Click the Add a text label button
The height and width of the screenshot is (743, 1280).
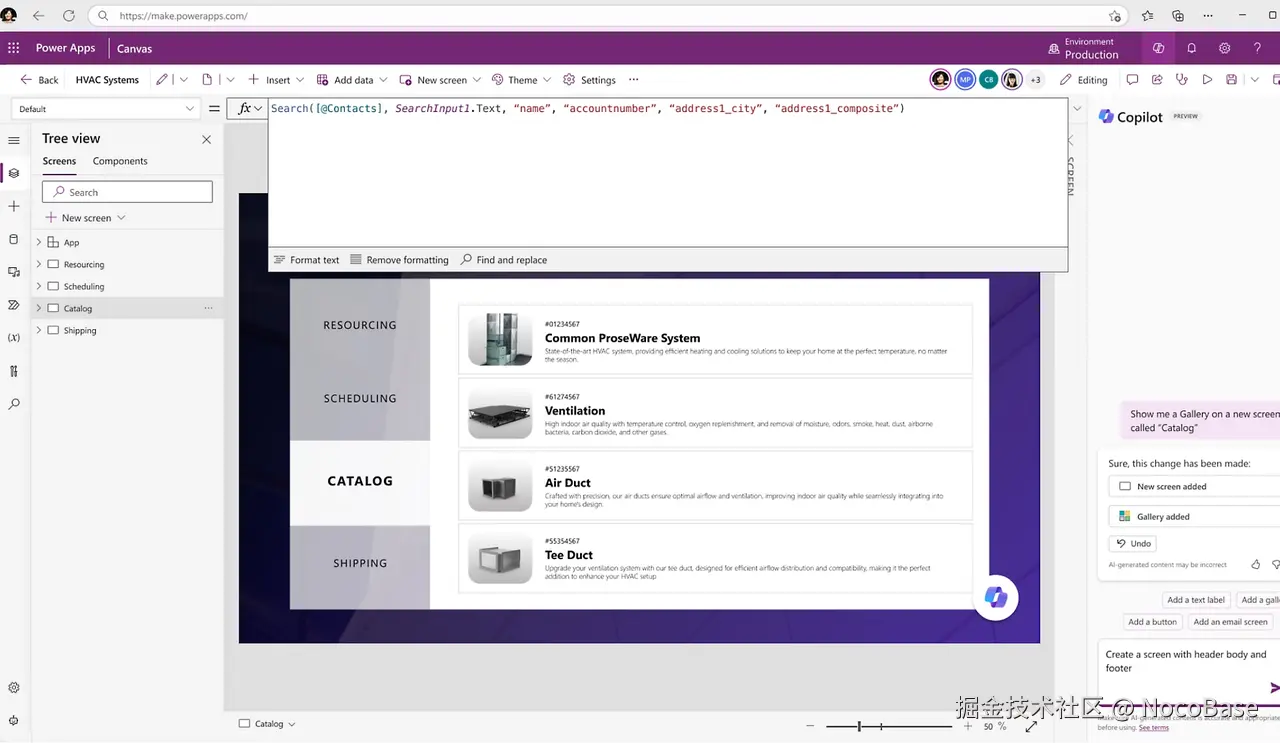tap(1196, 599)
